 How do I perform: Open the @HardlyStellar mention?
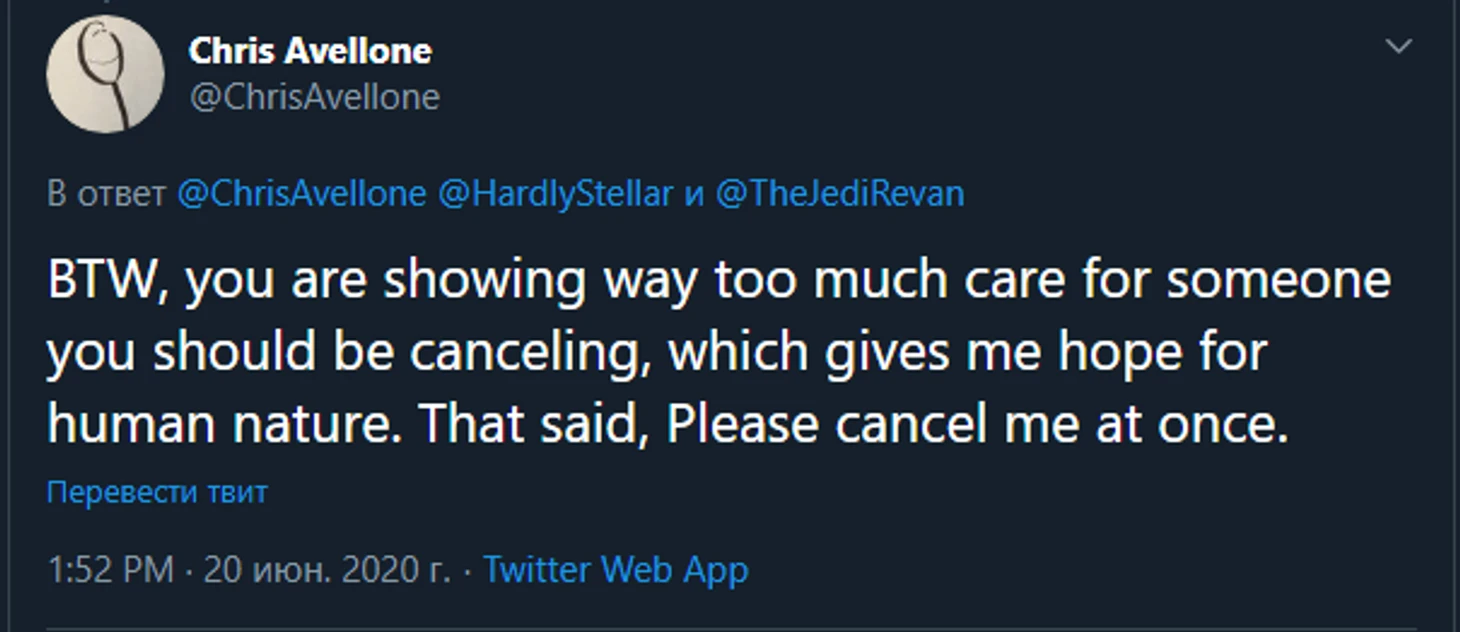(x=555, y=193)
